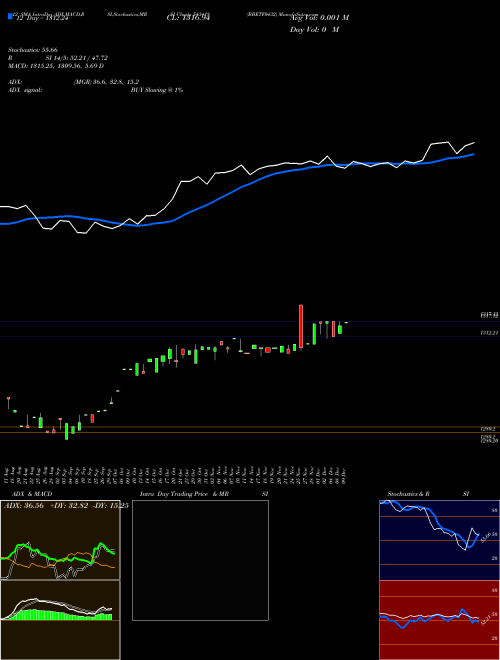Click inside the empty Intra Day Trading chart box
500x660 pixels.
200,560
